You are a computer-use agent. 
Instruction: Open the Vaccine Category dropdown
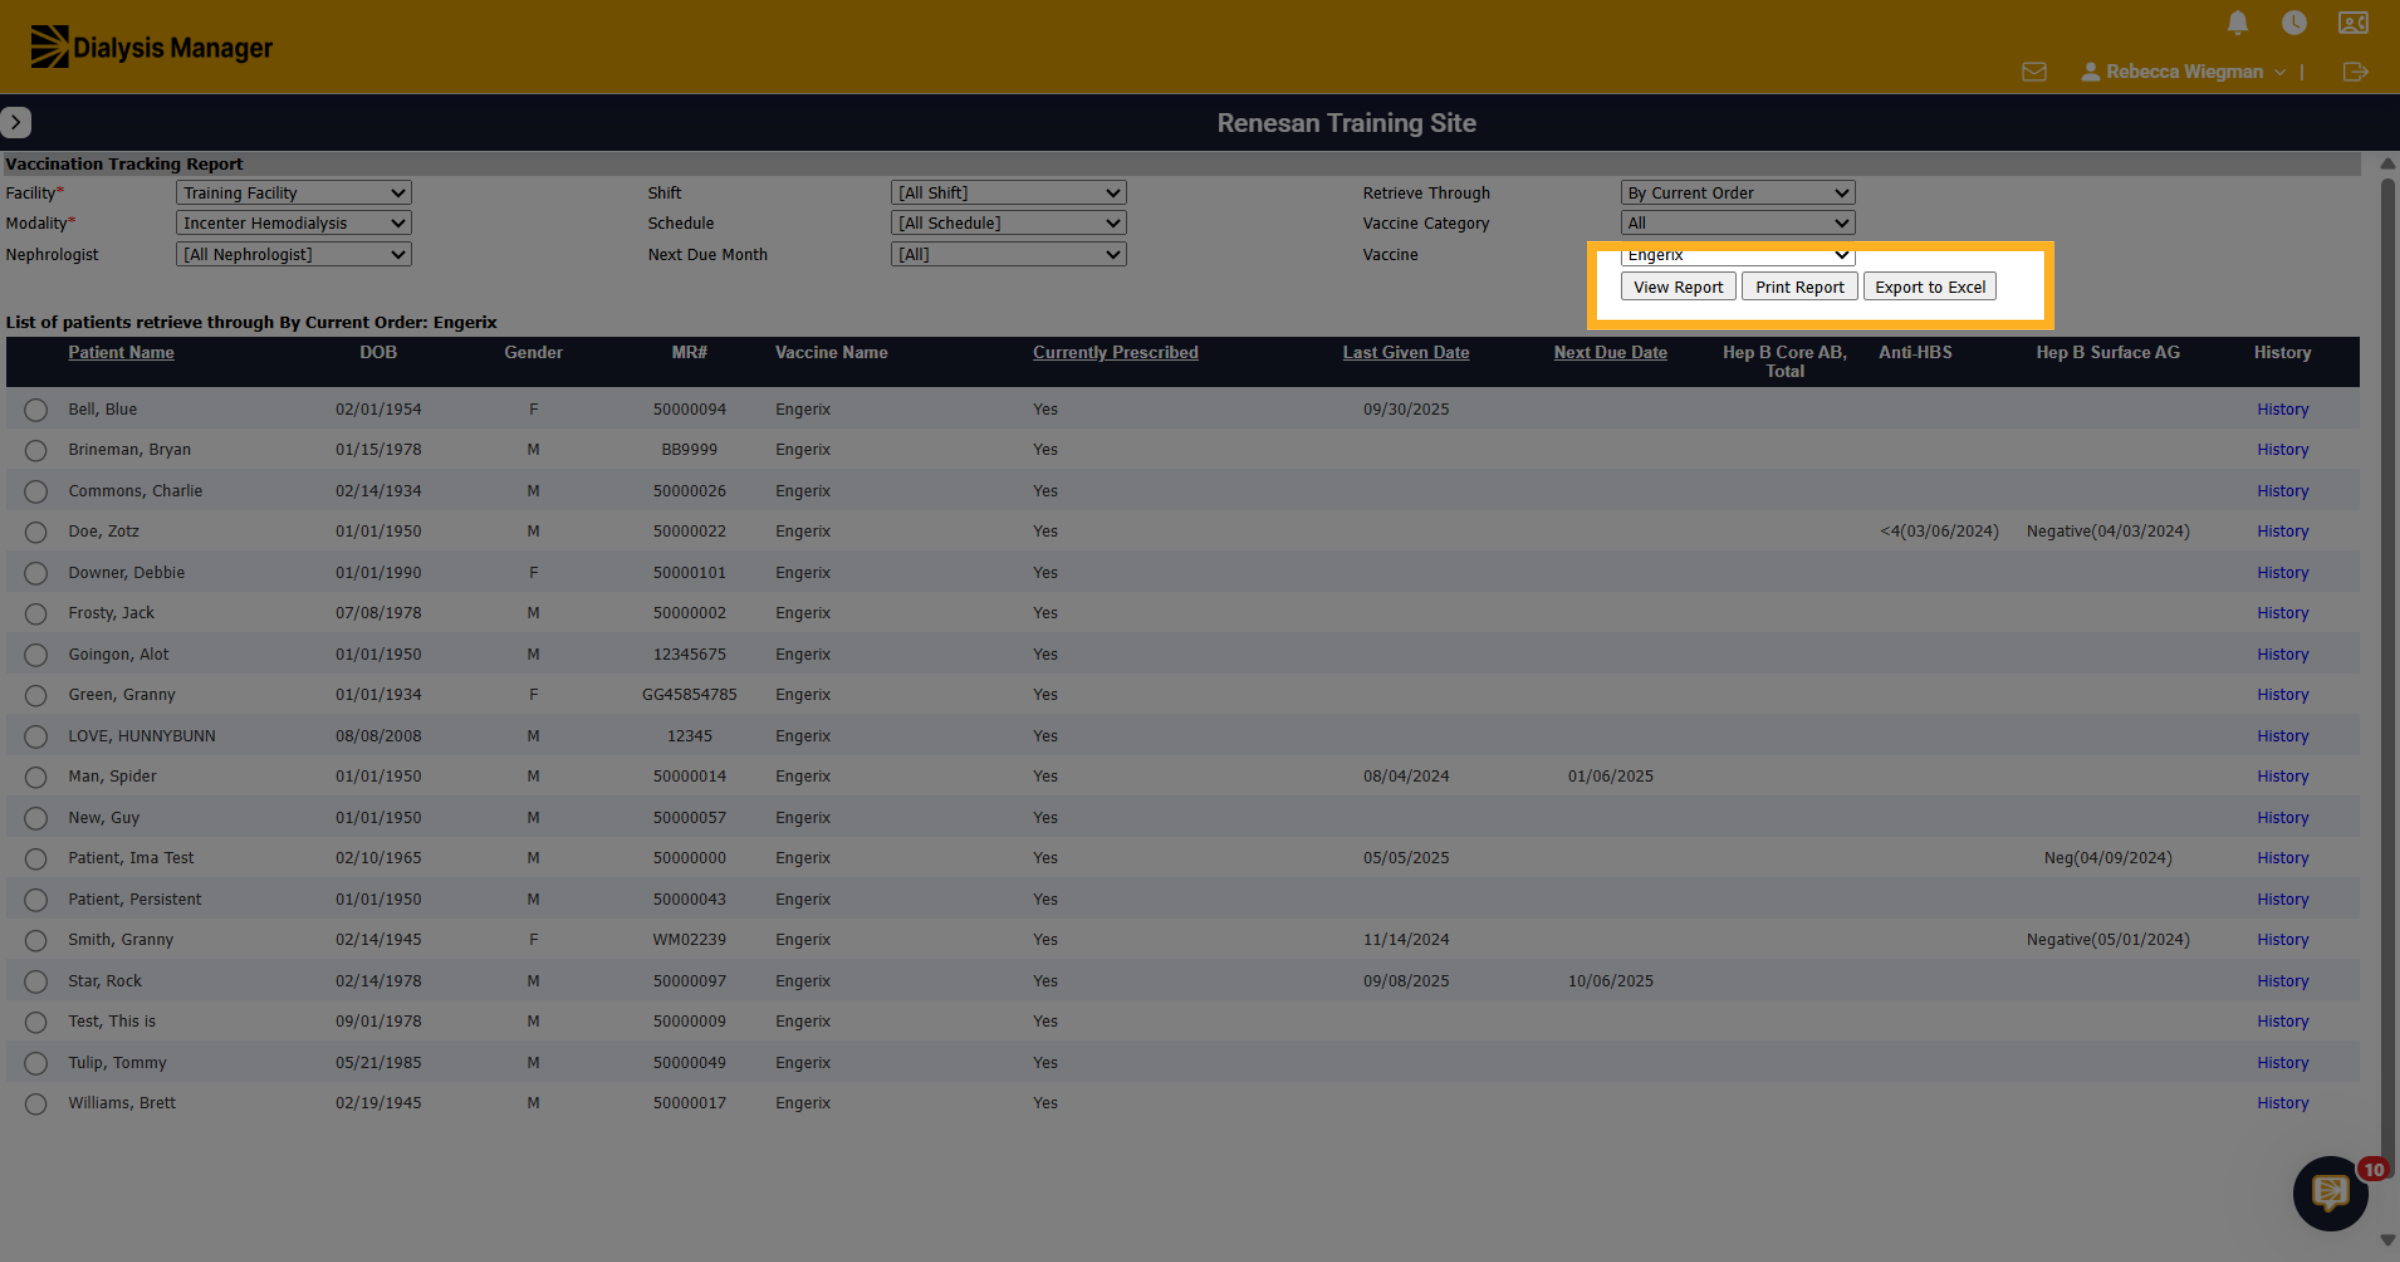(1738, 223)
